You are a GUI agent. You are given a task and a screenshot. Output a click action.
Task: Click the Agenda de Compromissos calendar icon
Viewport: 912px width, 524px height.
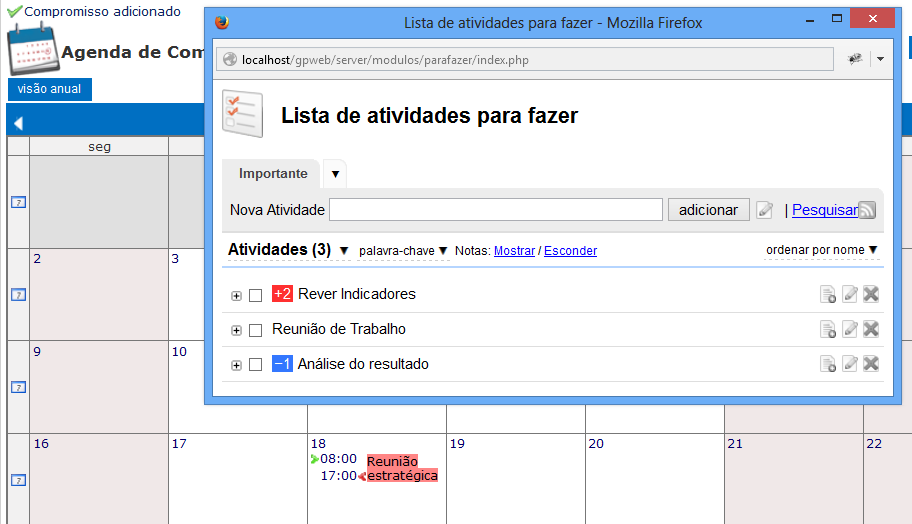click(x=33, y=49)
